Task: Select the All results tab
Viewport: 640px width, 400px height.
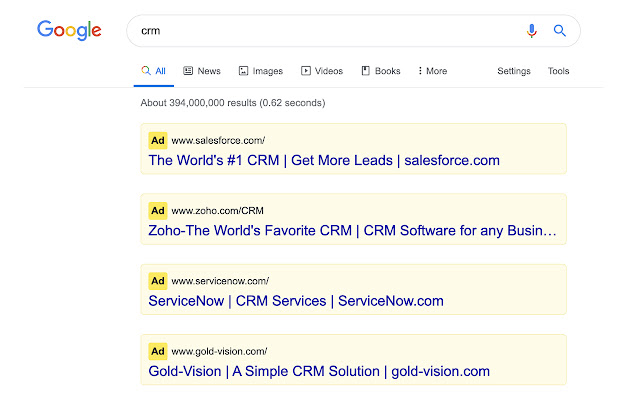Action: [153, 71]
